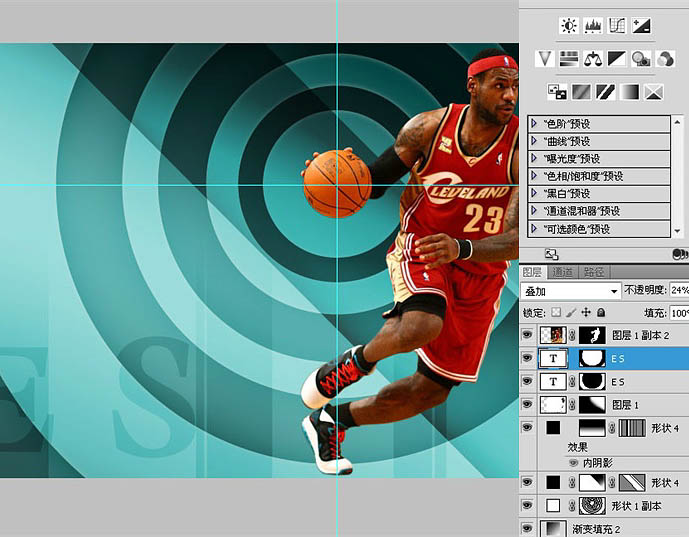689x537 pixels.
Task: Expand the "曝光度" presets group
Action: 534,158
